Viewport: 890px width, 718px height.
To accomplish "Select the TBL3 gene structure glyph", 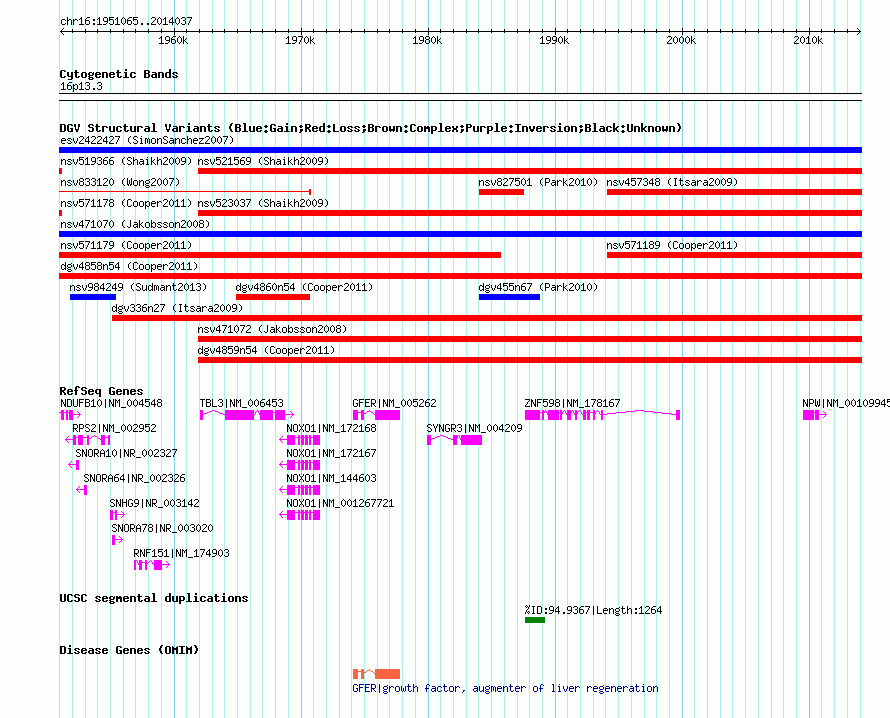I will click(x=247, y=415).
